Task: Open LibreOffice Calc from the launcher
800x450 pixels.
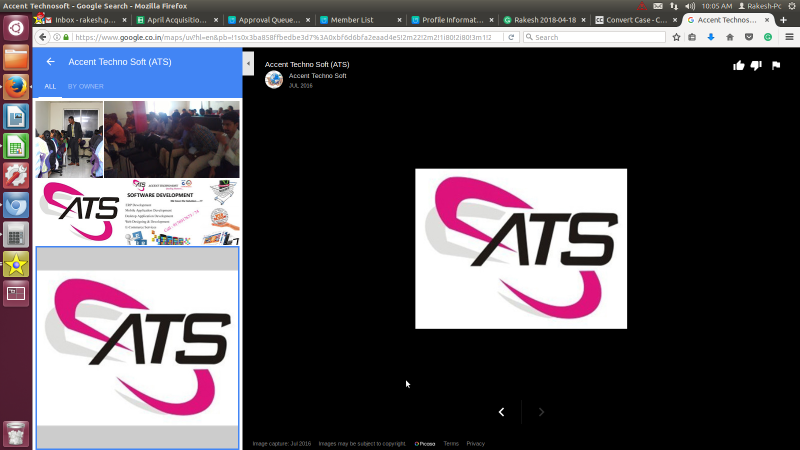Action: [x=15, y=147]
